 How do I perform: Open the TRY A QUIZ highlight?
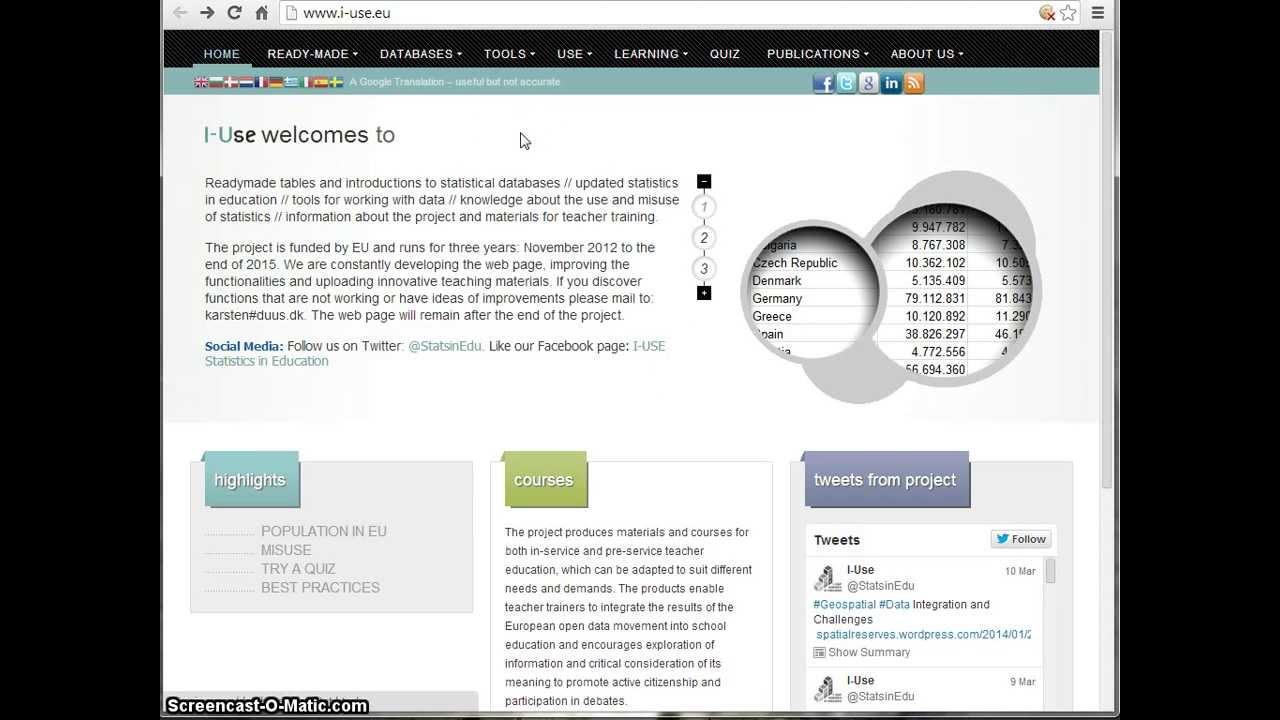tap(298, 569)
